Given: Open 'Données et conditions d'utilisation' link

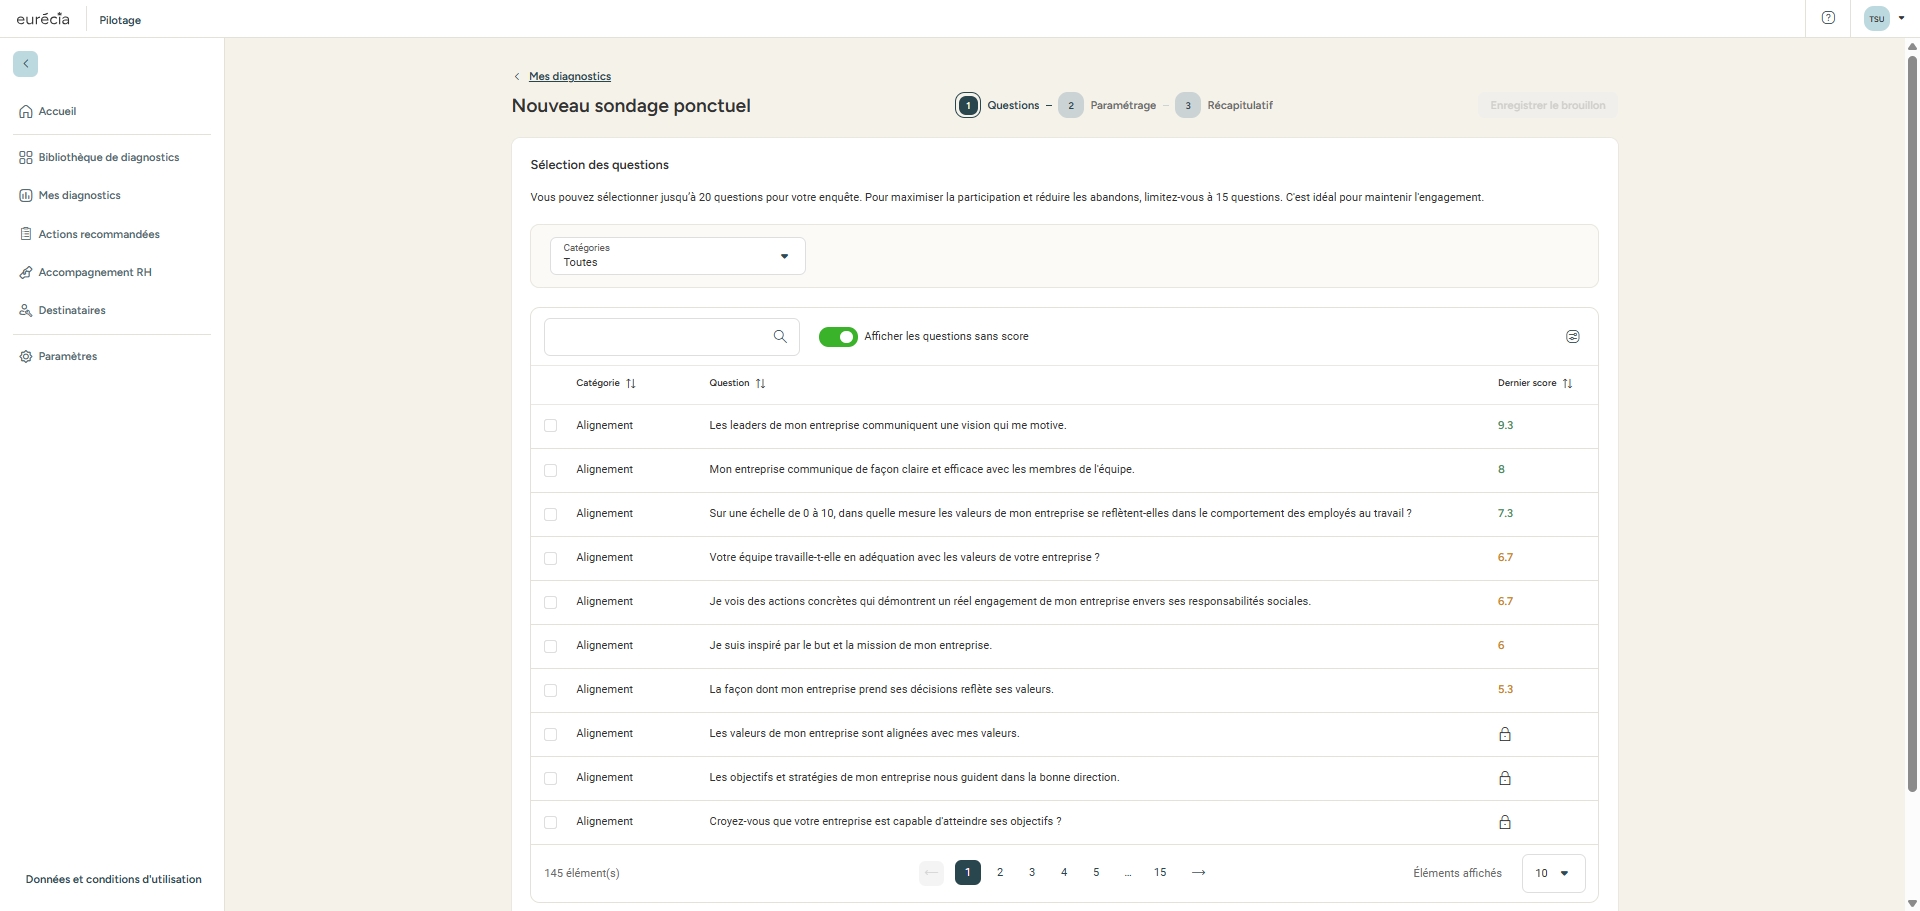Looking at the screenshot, I should pos(113,880).
